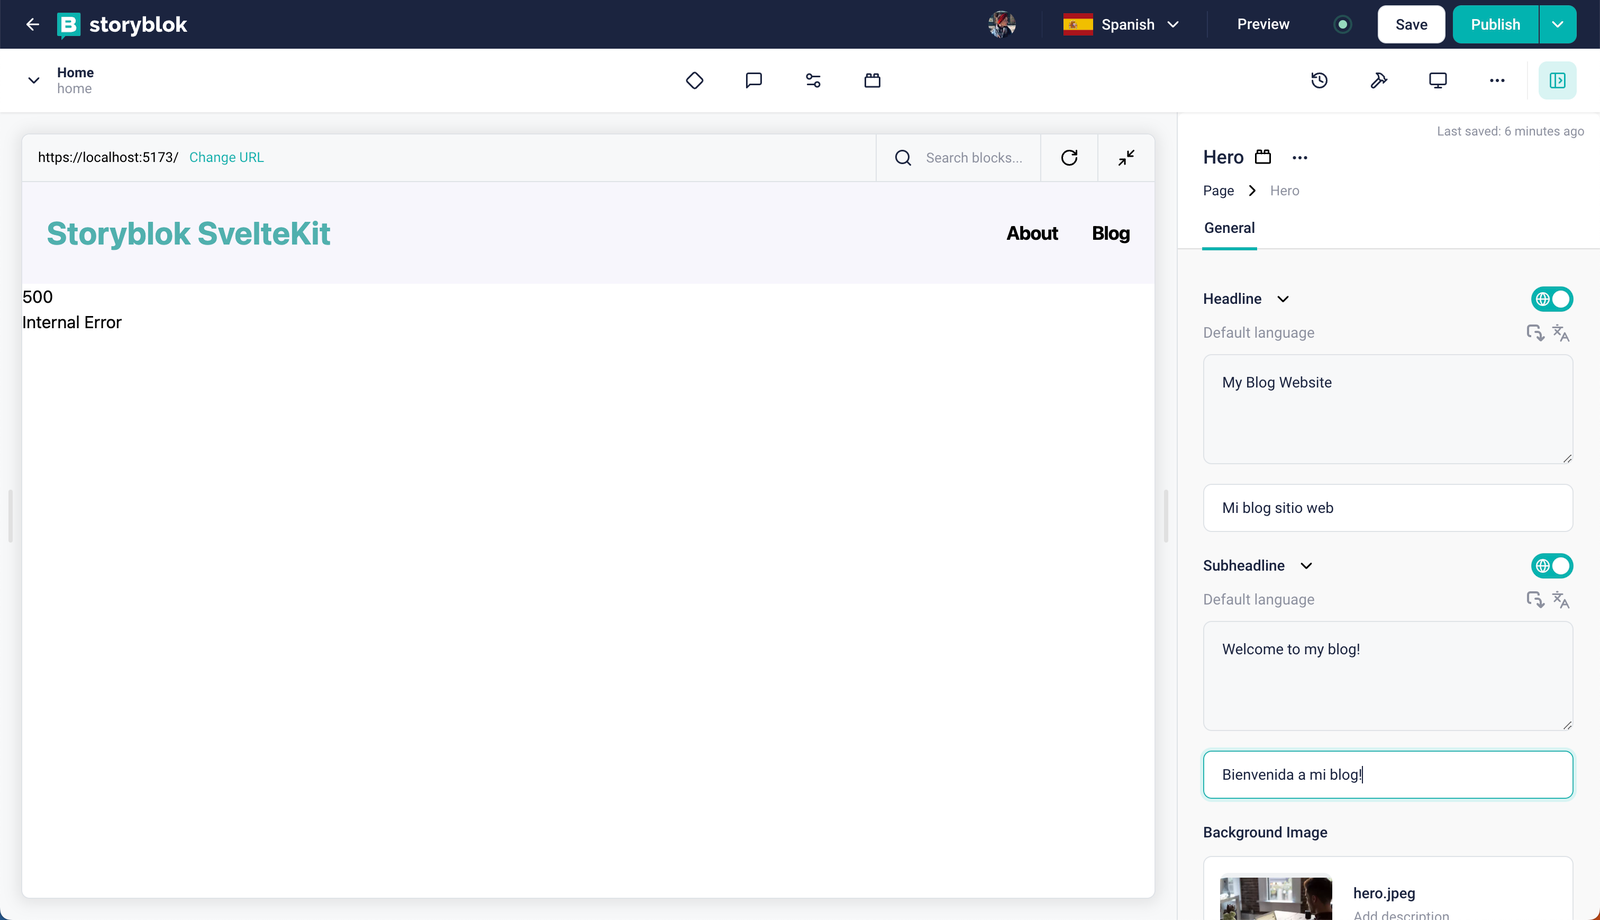This screenshot has height=920, width=1600.
Task: Toggle the Headline translation switch
Action: (x=1552, y=299)
